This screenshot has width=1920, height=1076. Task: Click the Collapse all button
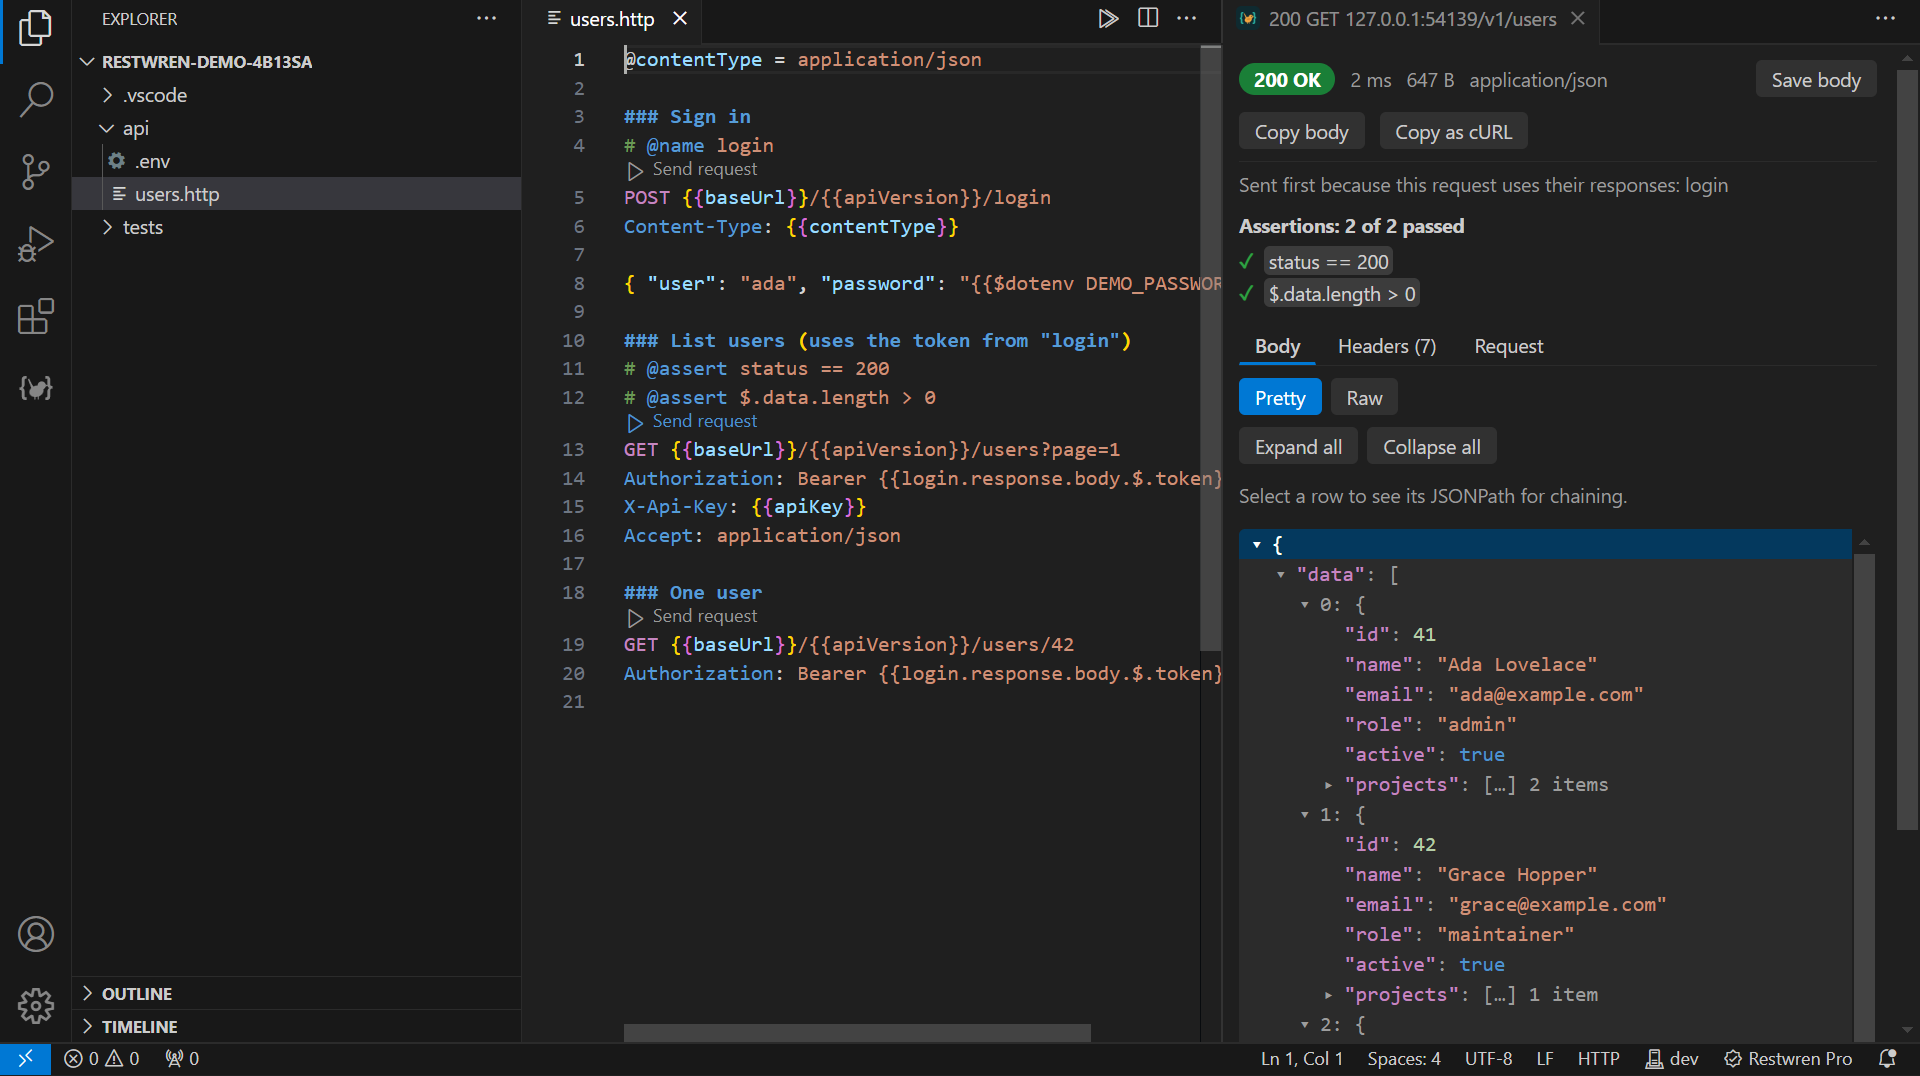pyautogui.click(x=1431, y=447)
